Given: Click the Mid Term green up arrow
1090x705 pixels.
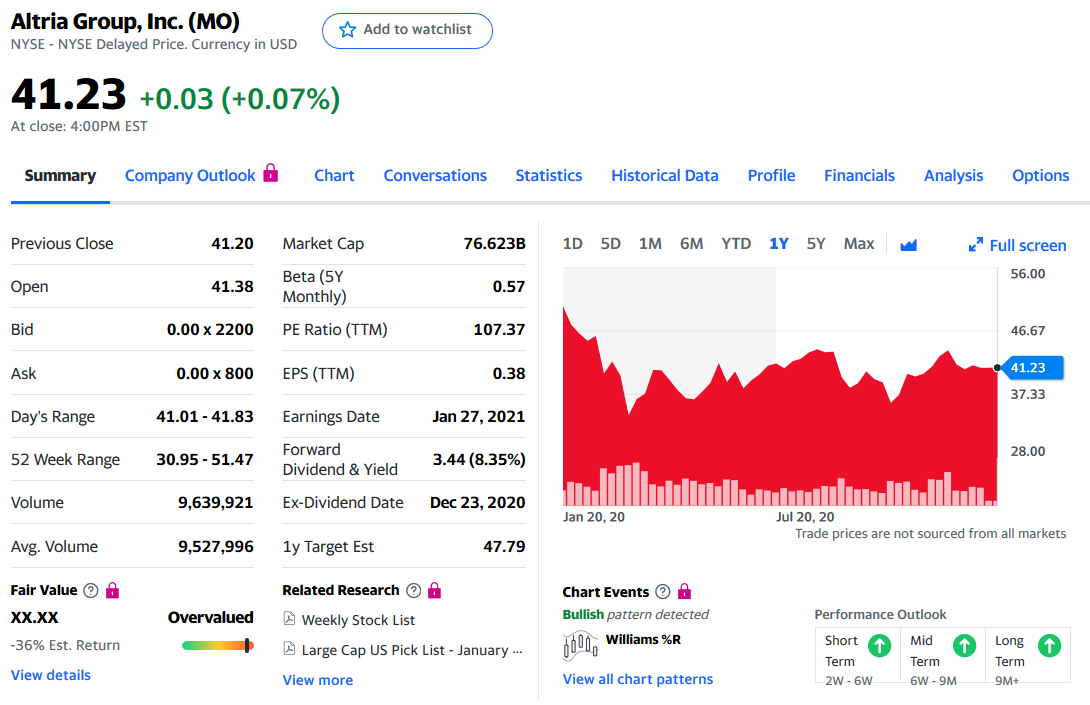Looking at the screenshot, I should click(x=964, y=645).
